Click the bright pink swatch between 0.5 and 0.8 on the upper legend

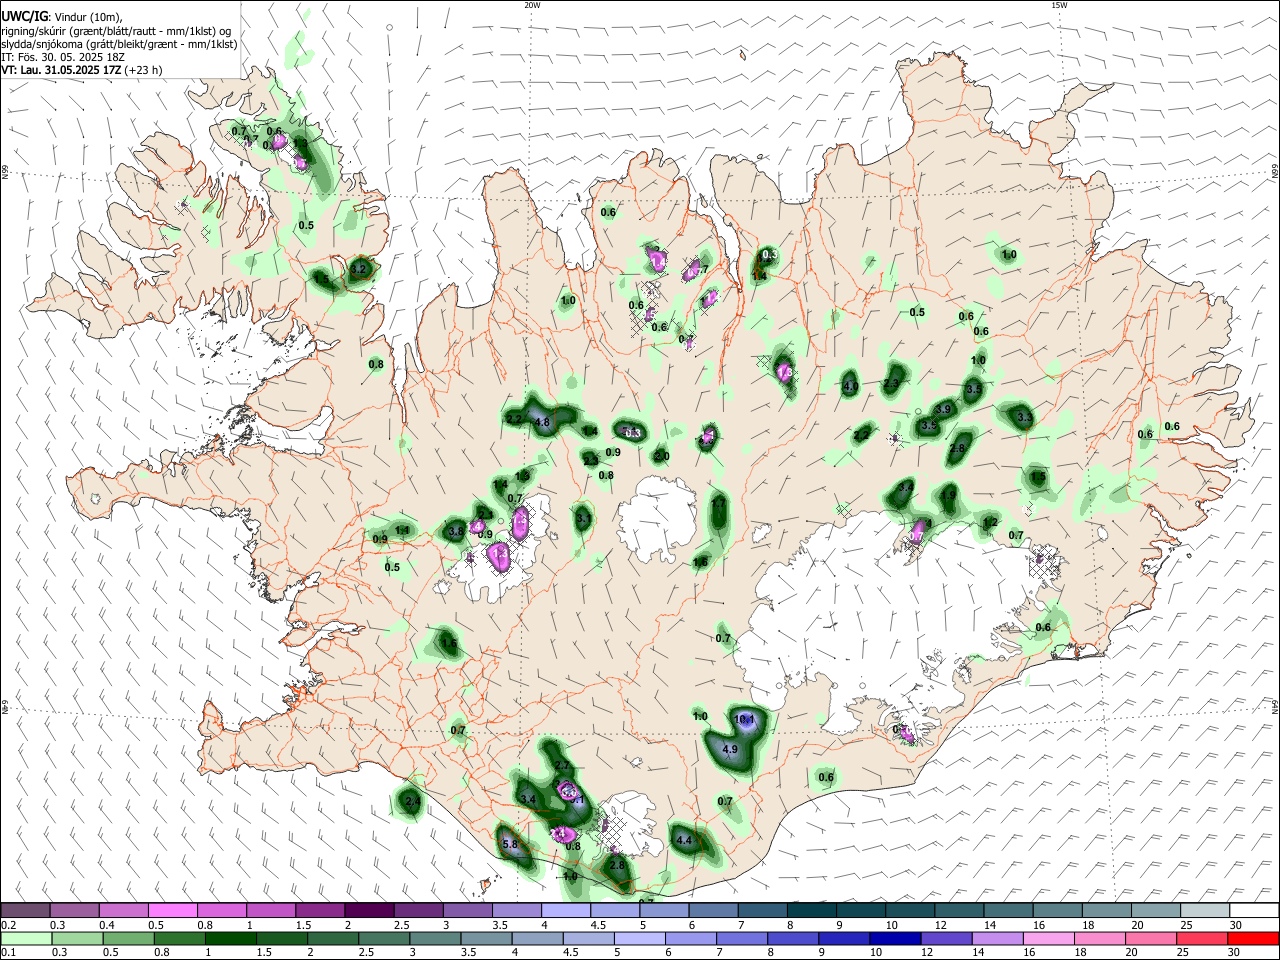point(172,911)
